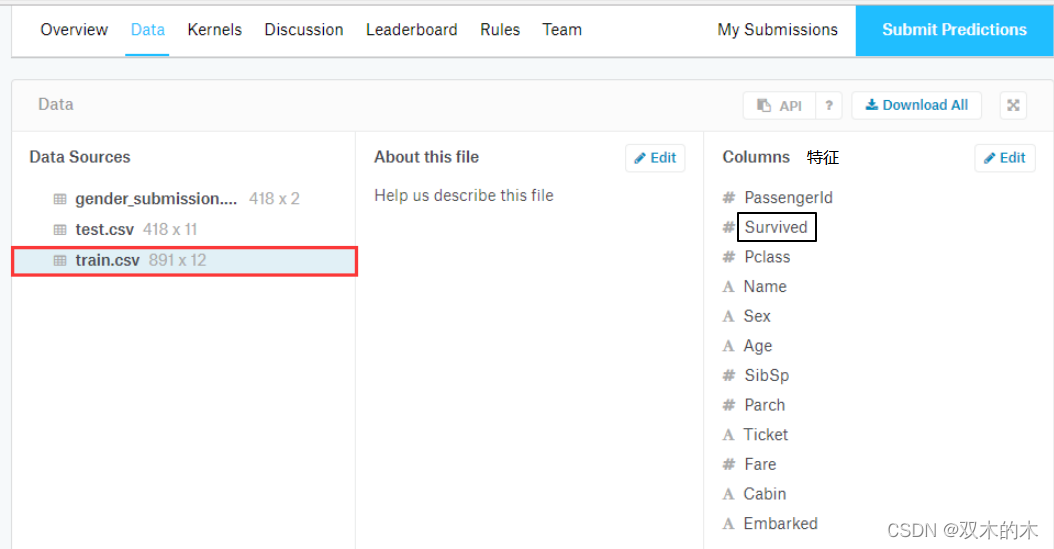
Task: Go to the Kernels tab
Action: [214, 30]
